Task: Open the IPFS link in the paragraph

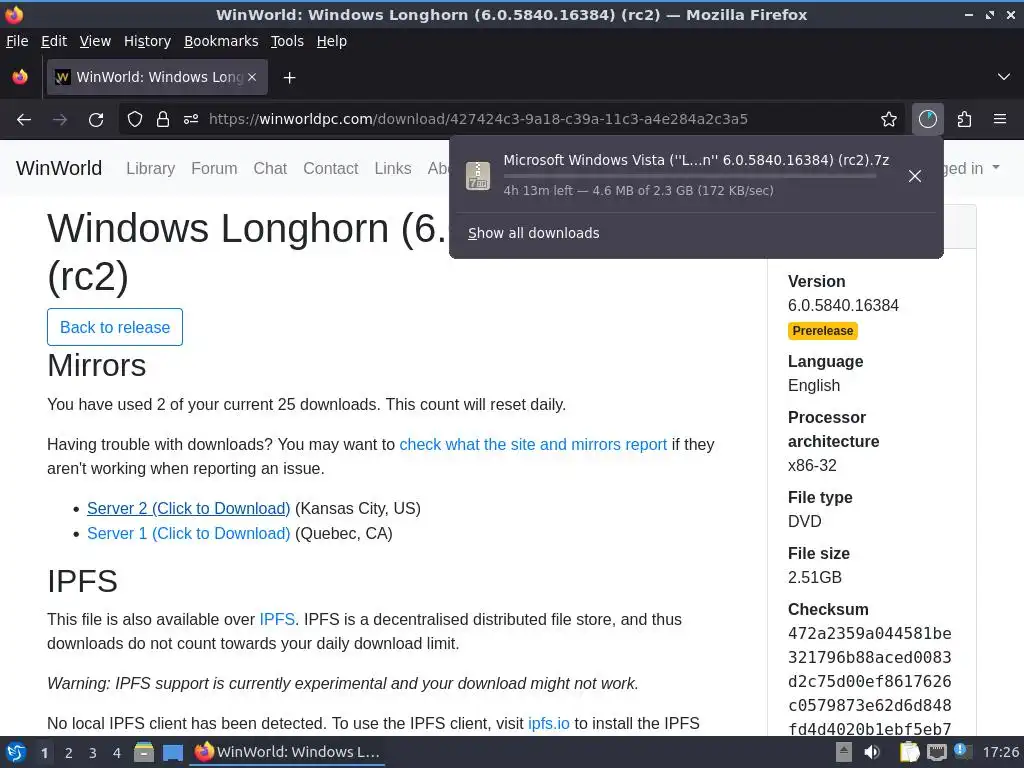Action: click(x=277, y=620)
